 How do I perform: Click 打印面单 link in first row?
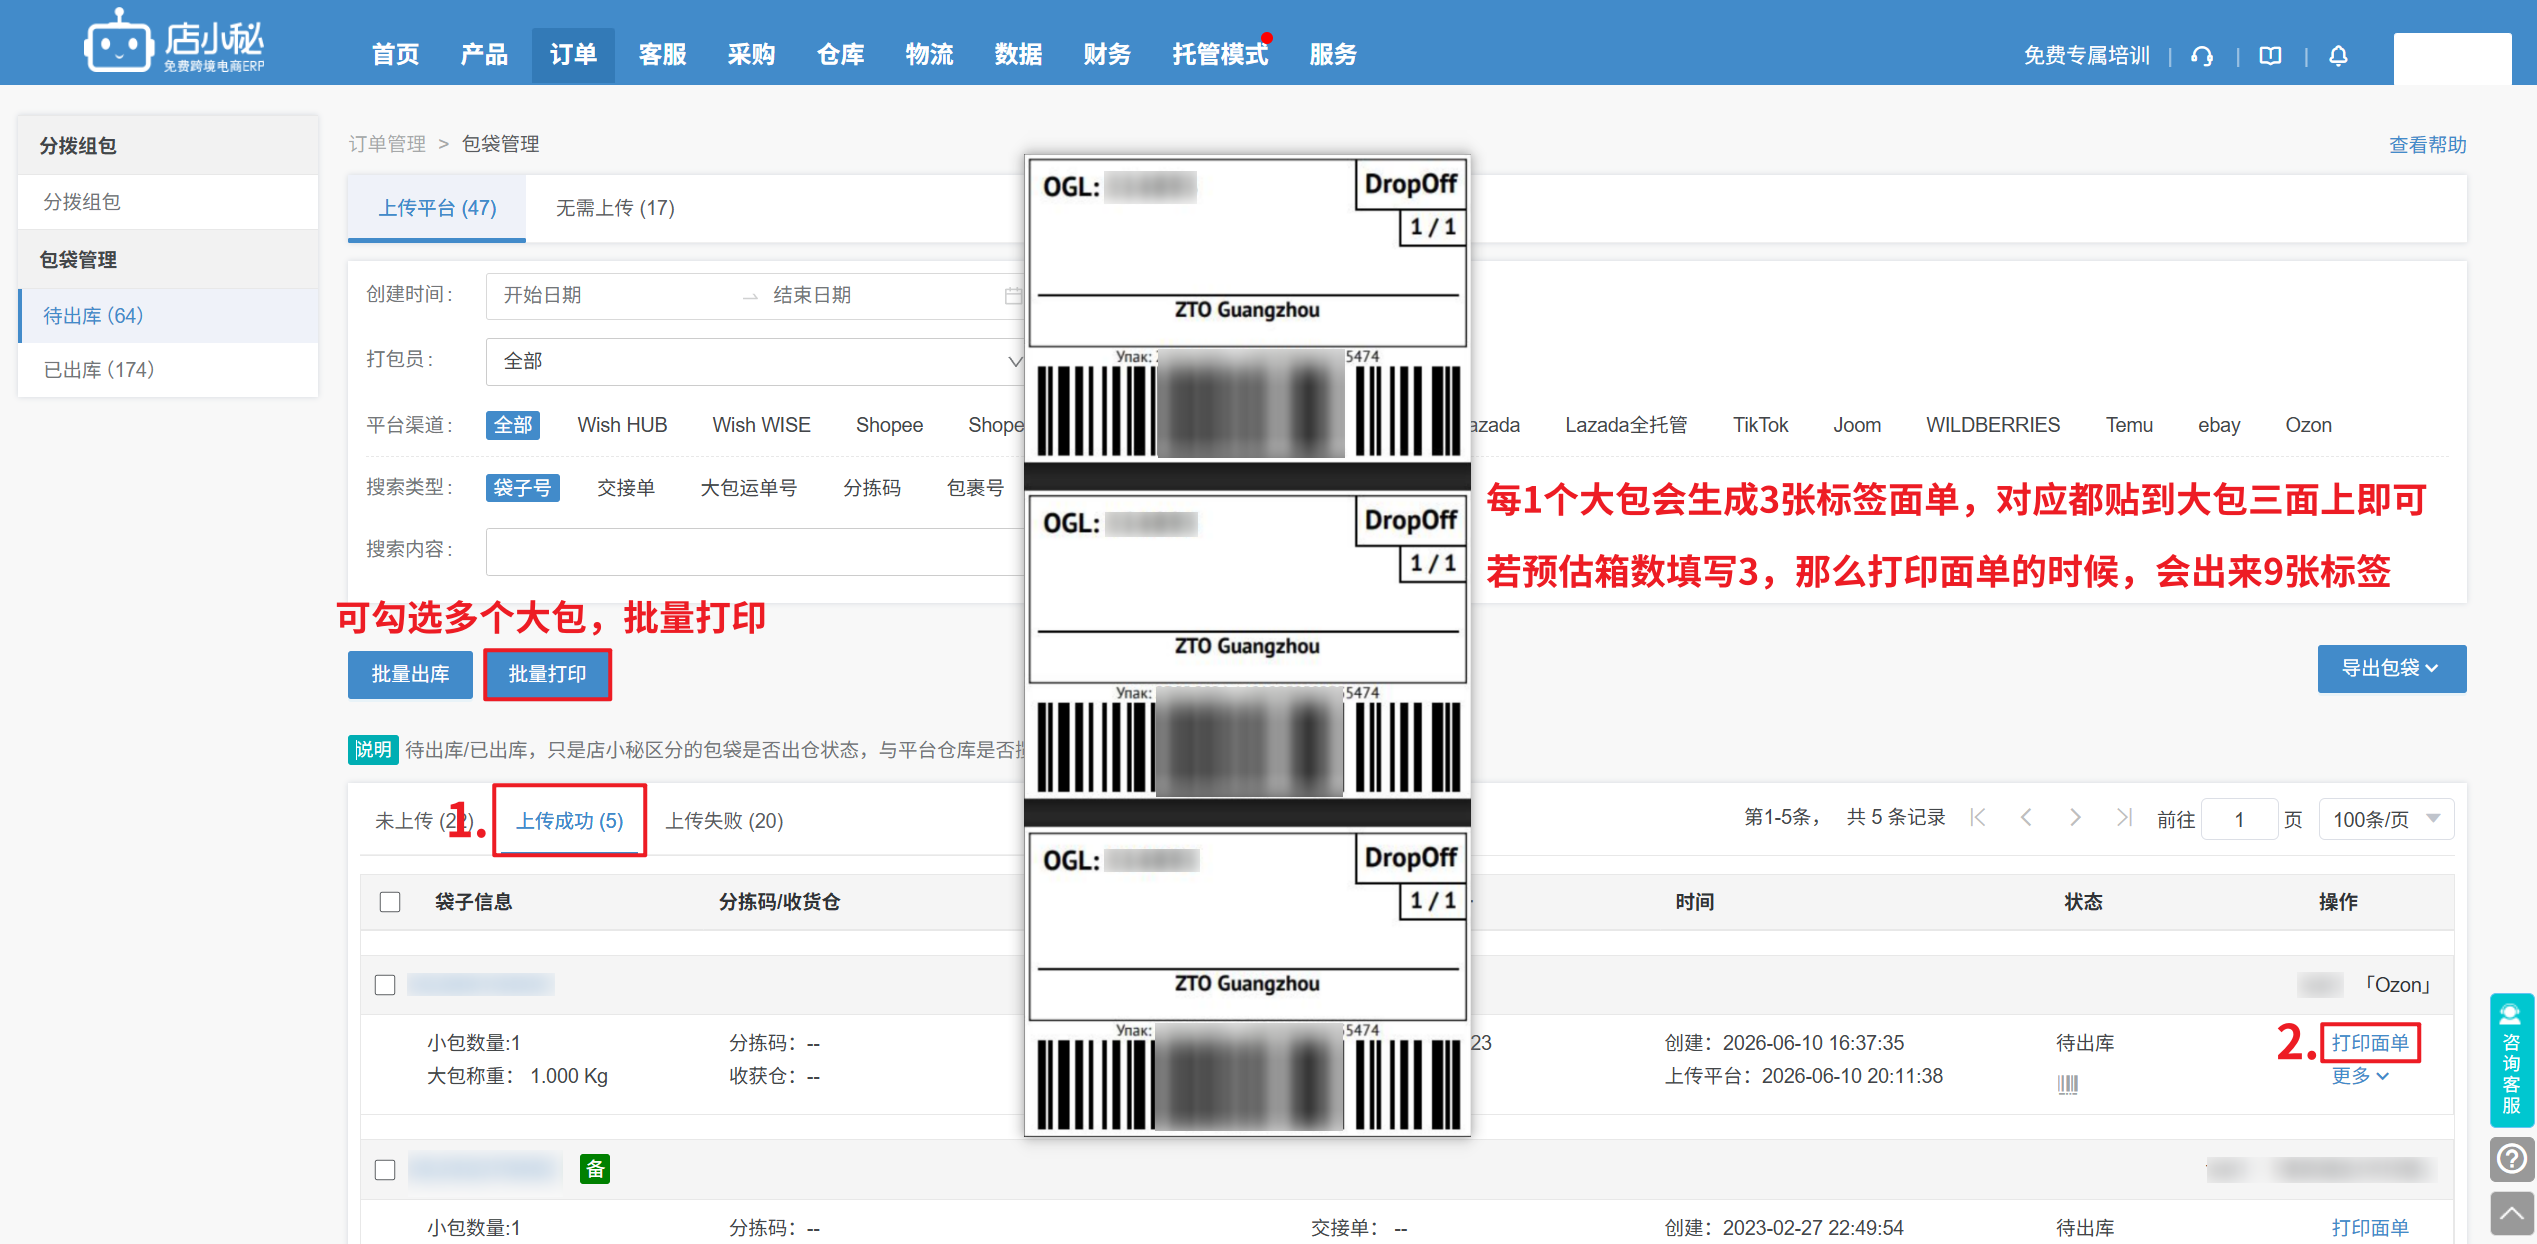2369,1042
